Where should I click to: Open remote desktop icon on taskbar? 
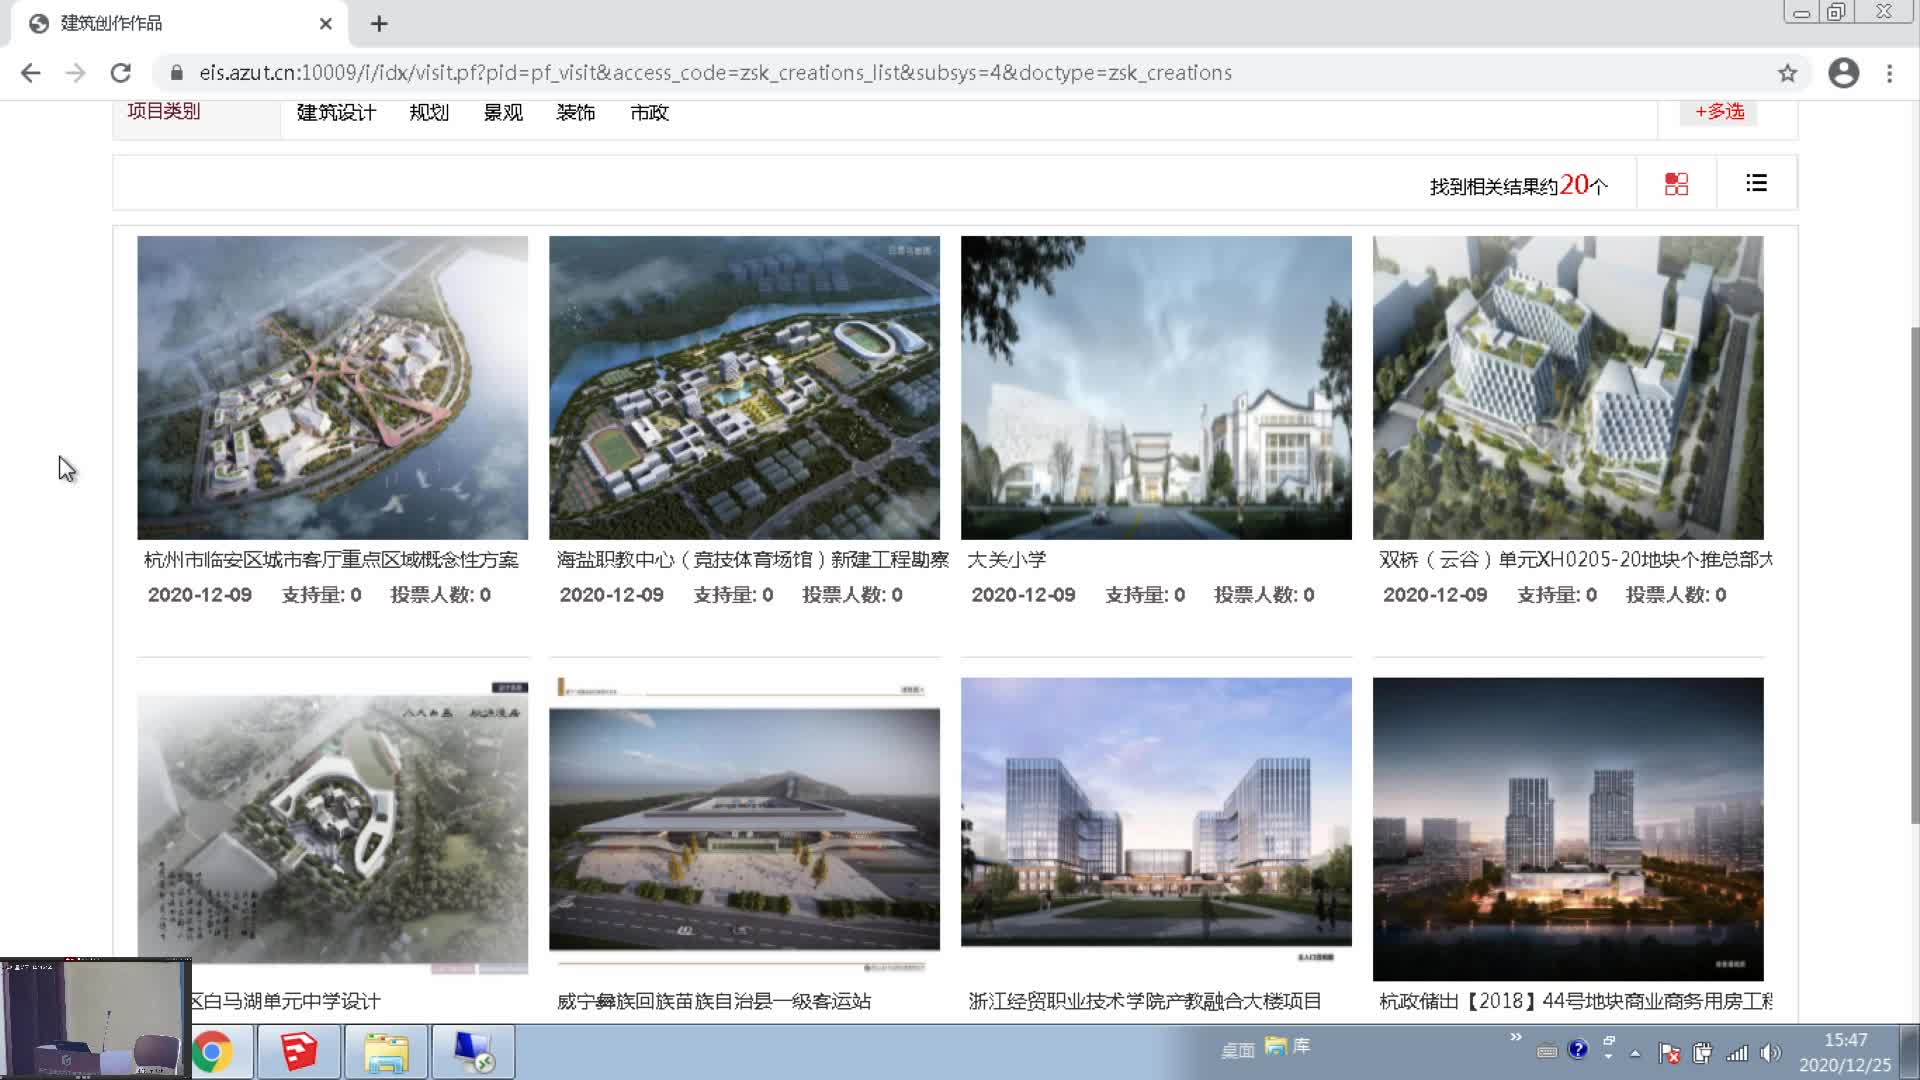(473, 1052)
